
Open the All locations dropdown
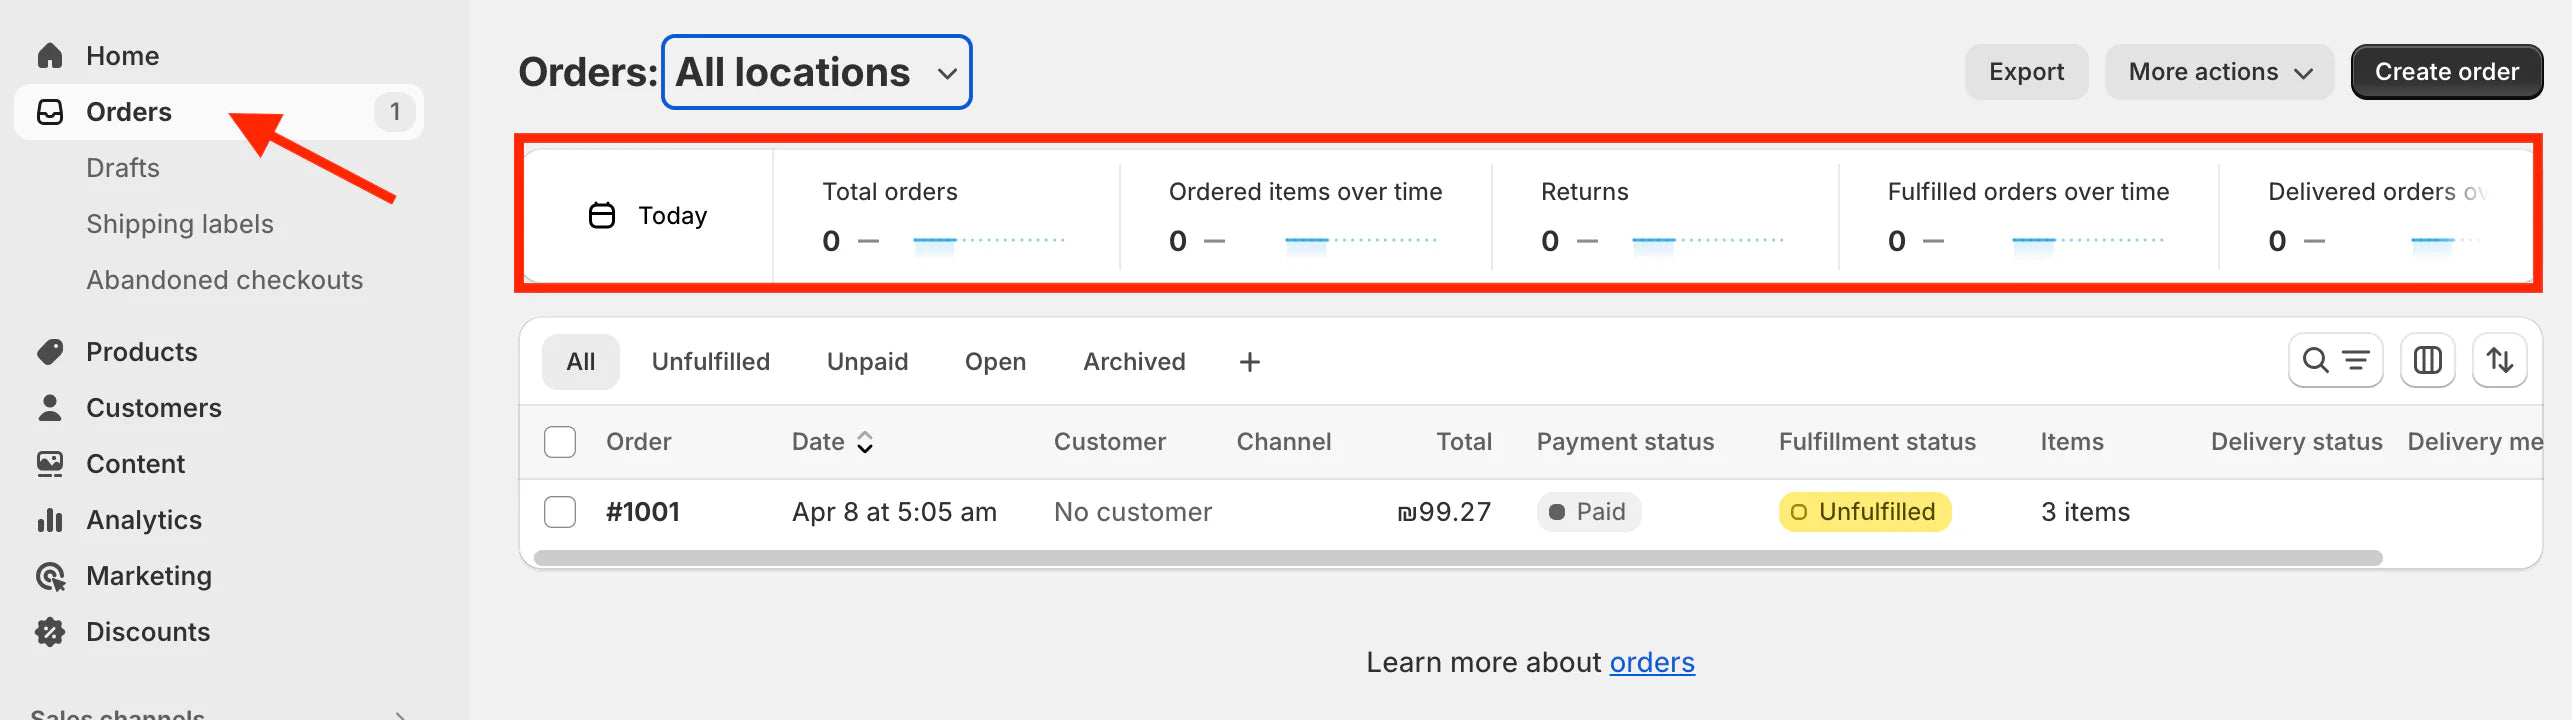816,72
